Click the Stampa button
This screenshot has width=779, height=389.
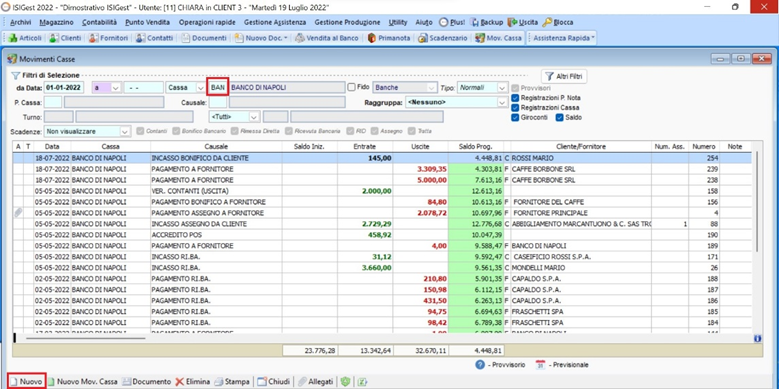click(x=232, y=382)
